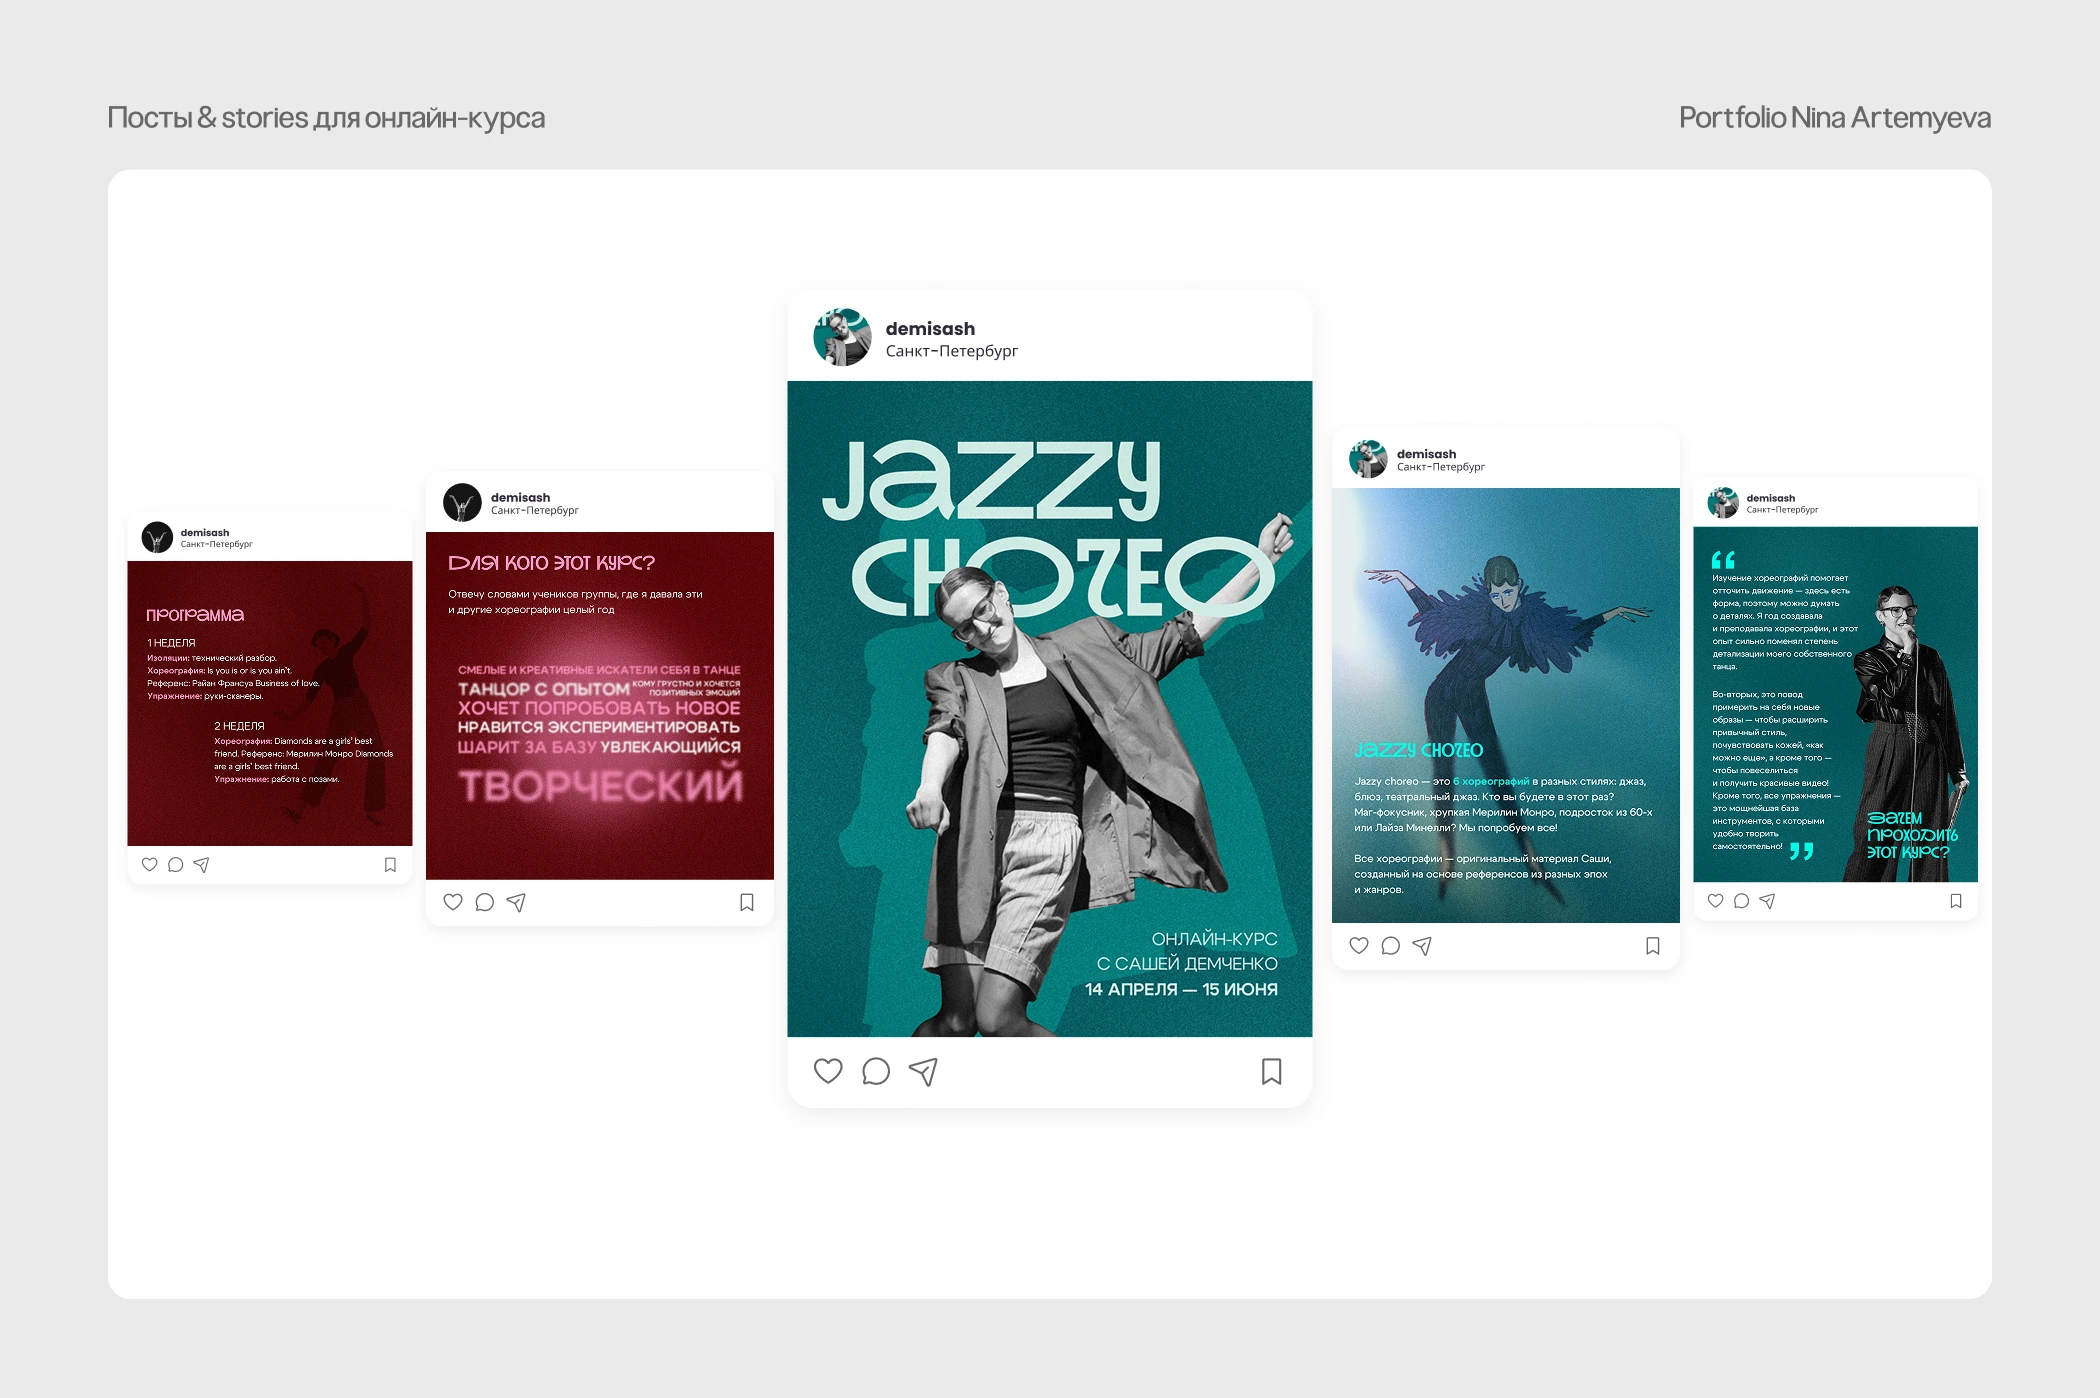Comment on the 'Зачем проходить этот курс' post
2100x1398 pixels.
click(x=1742, y=900)
